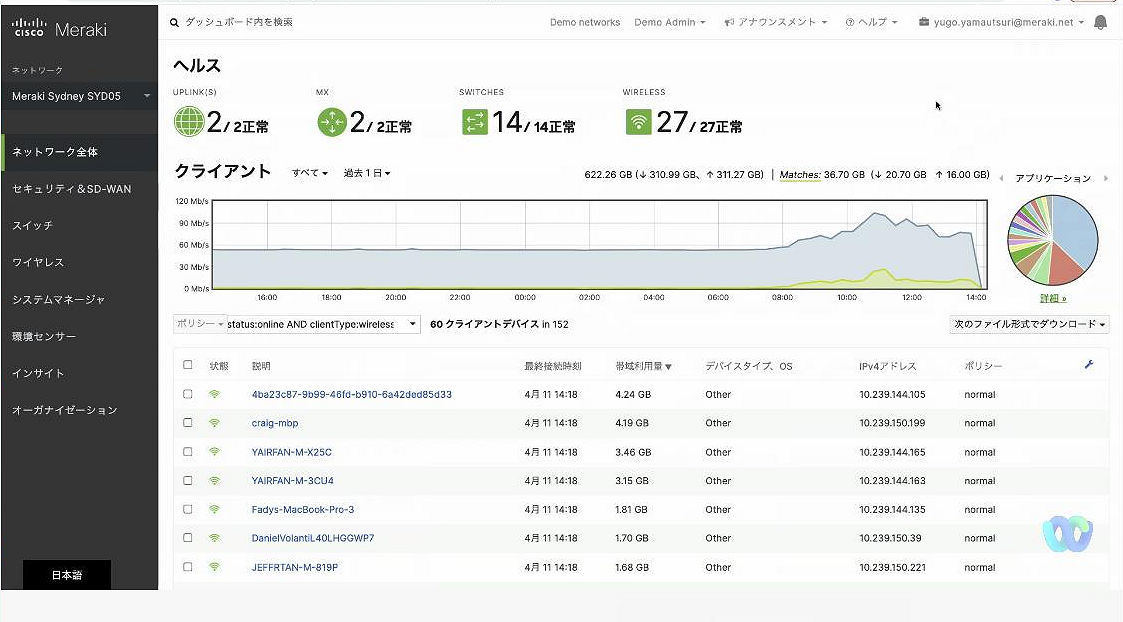Click the Cisco Meraki logo

point(59,29)
